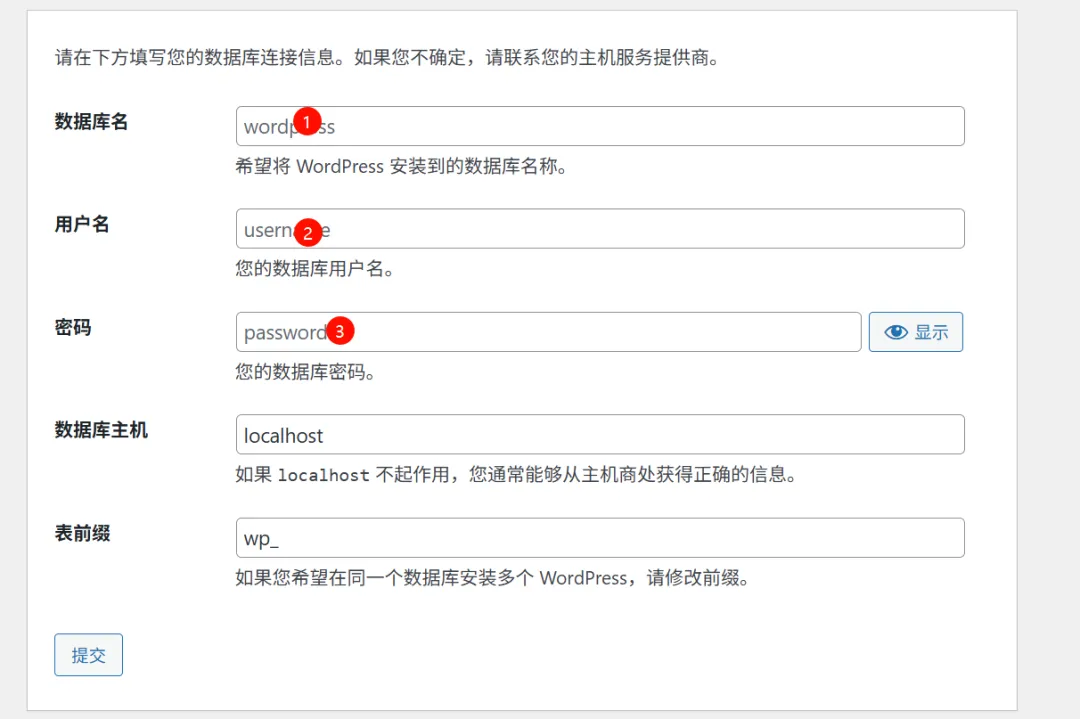The height and width of the screenshot is (719, 1080).
Task: Select the database host field containing localhost
Action: point(600,435)
